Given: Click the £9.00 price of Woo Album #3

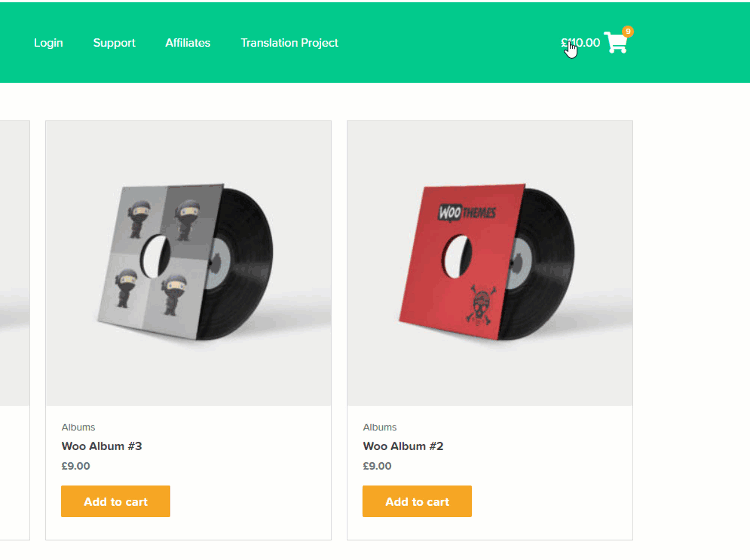Looking at the screenshot, I should click(76, 466).
